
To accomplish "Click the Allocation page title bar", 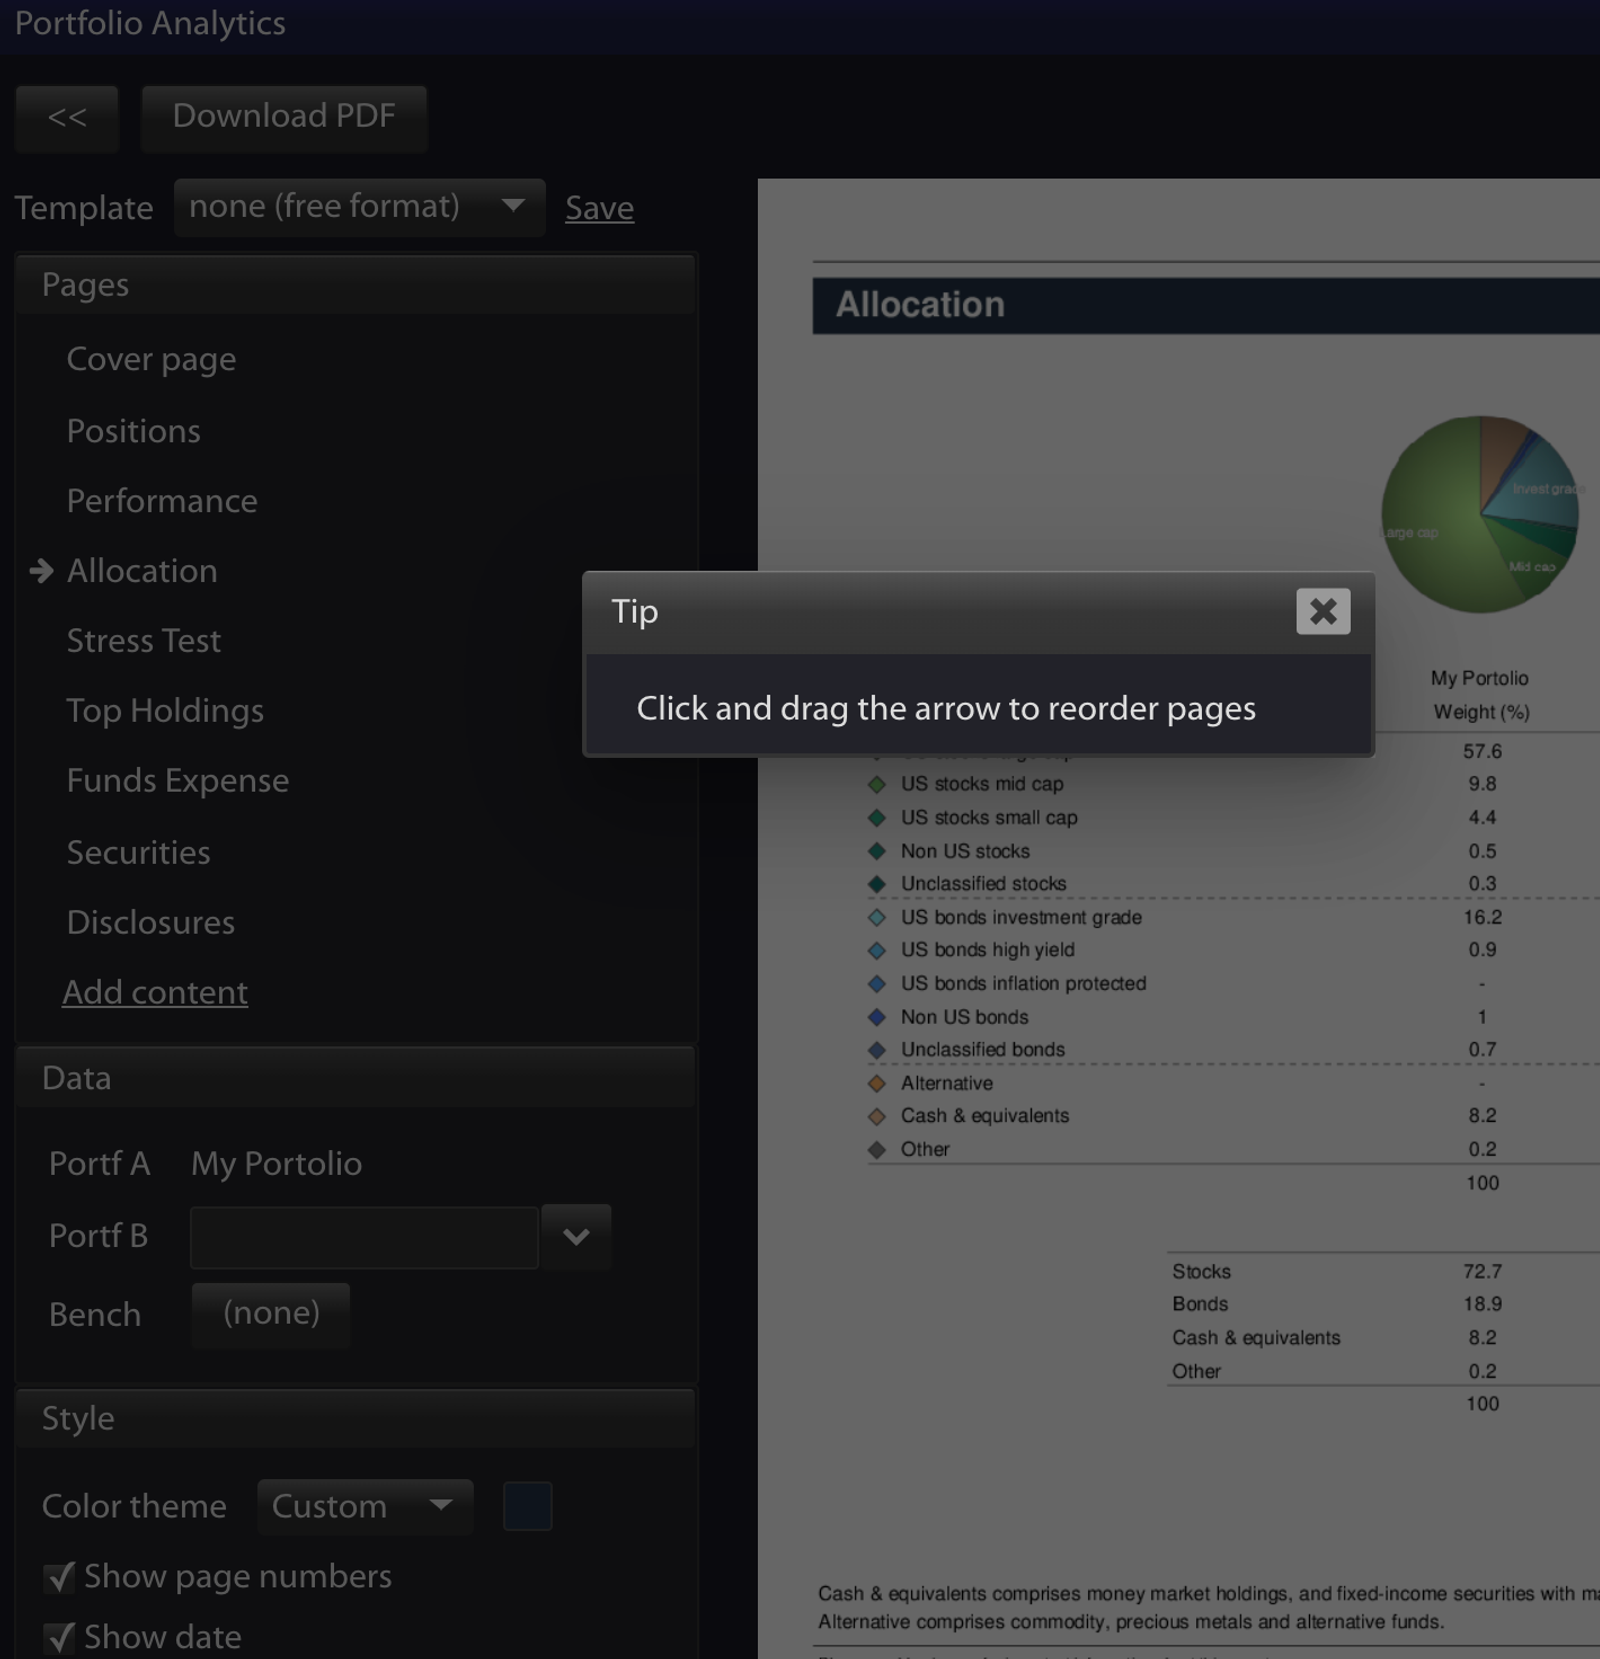I will coord(1206,305).
